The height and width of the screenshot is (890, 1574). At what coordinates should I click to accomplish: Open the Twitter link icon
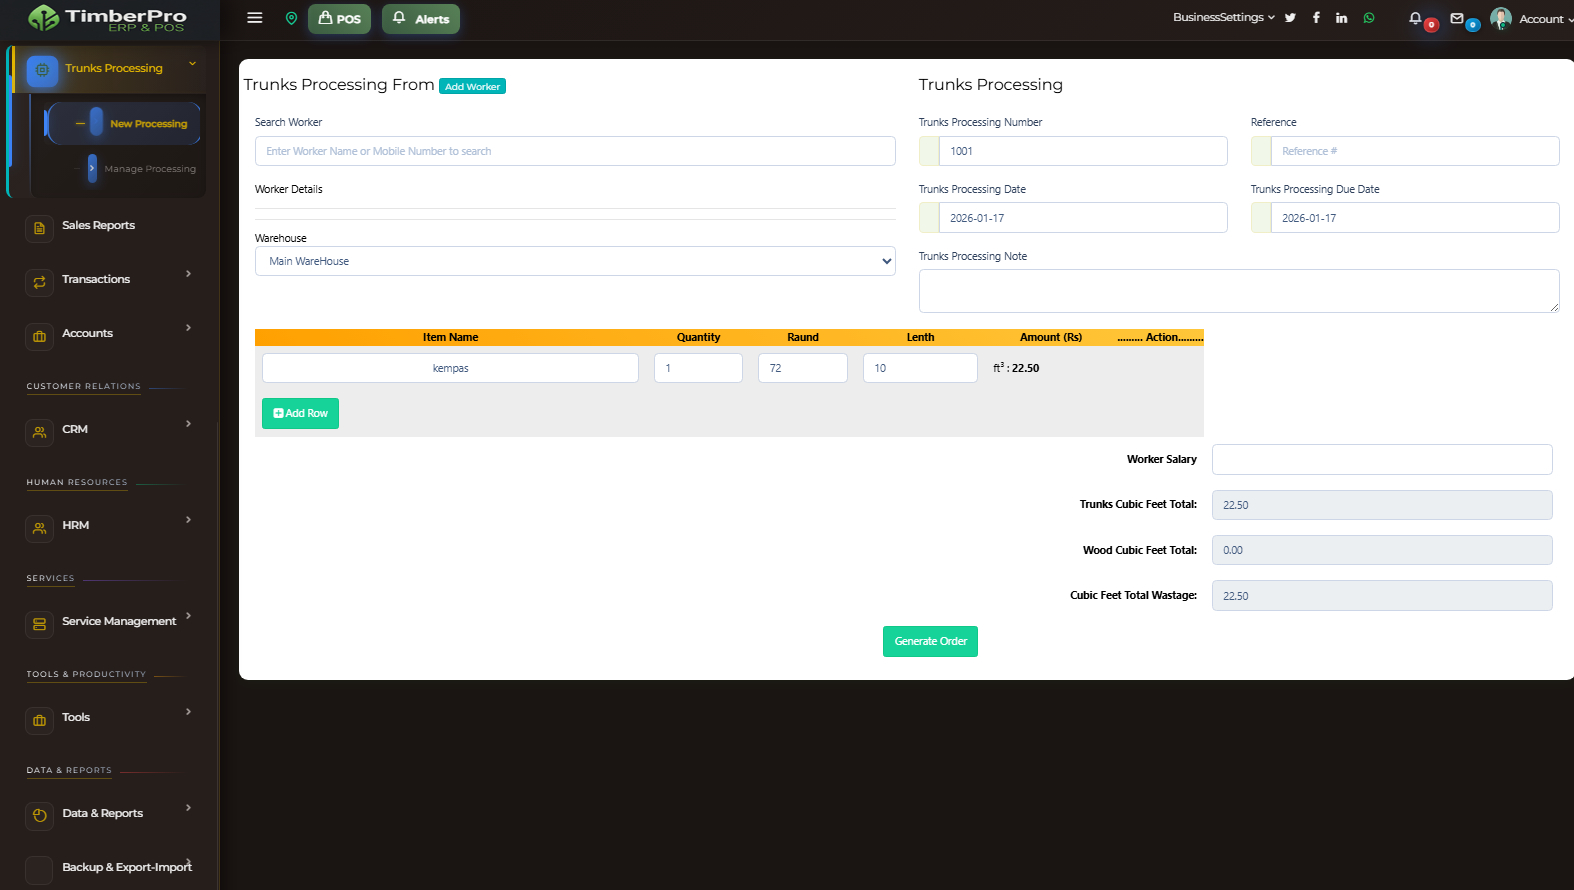(x=1290, y=18)
